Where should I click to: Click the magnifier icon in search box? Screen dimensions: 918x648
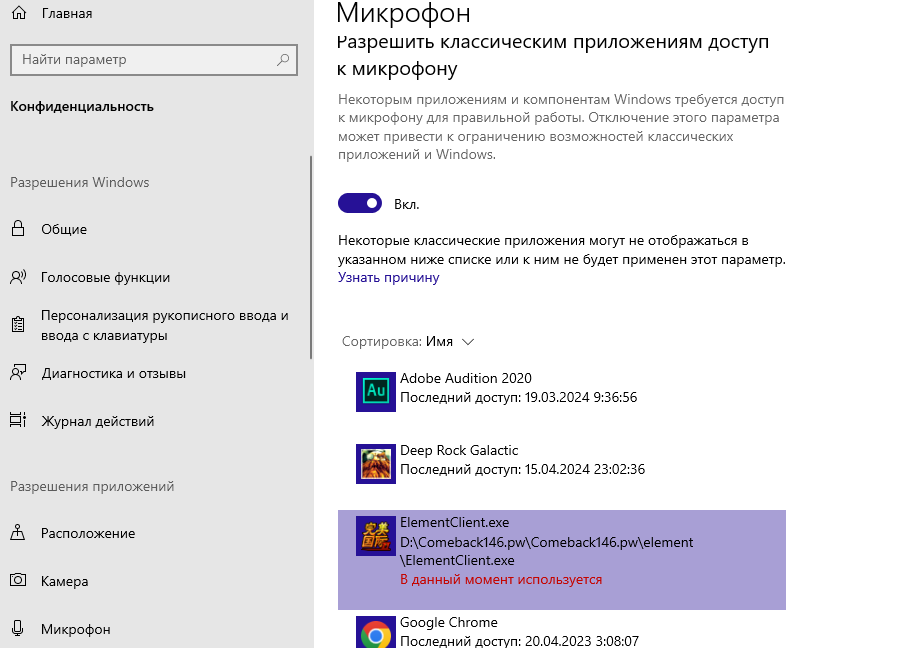tap(284, 60)
